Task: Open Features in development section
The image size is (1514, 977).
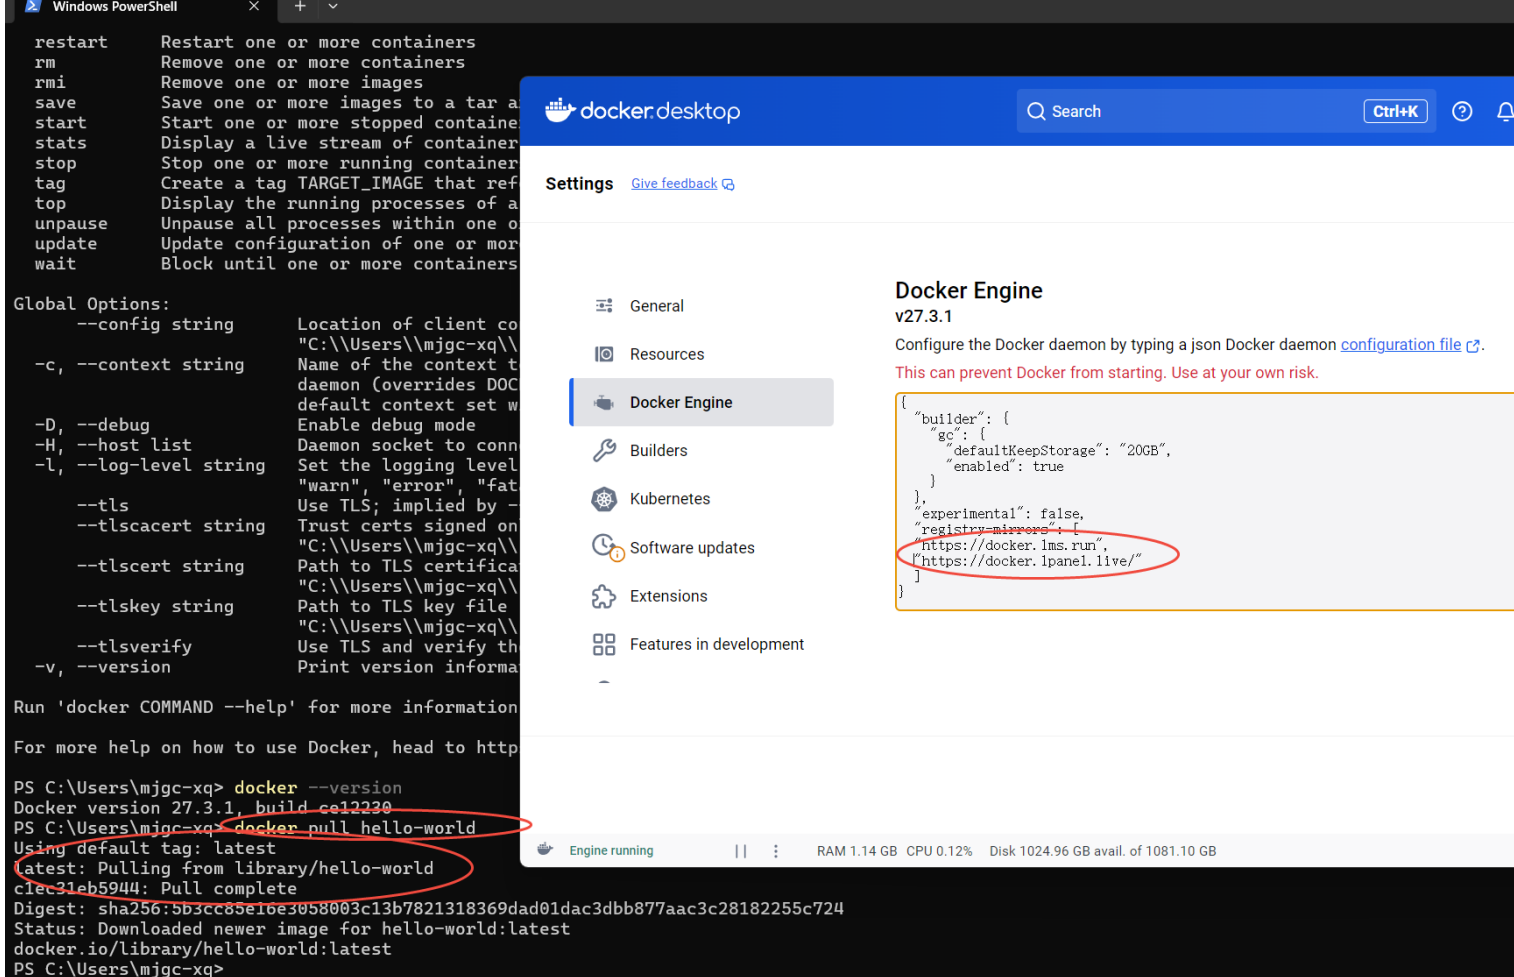Action: 702,644
